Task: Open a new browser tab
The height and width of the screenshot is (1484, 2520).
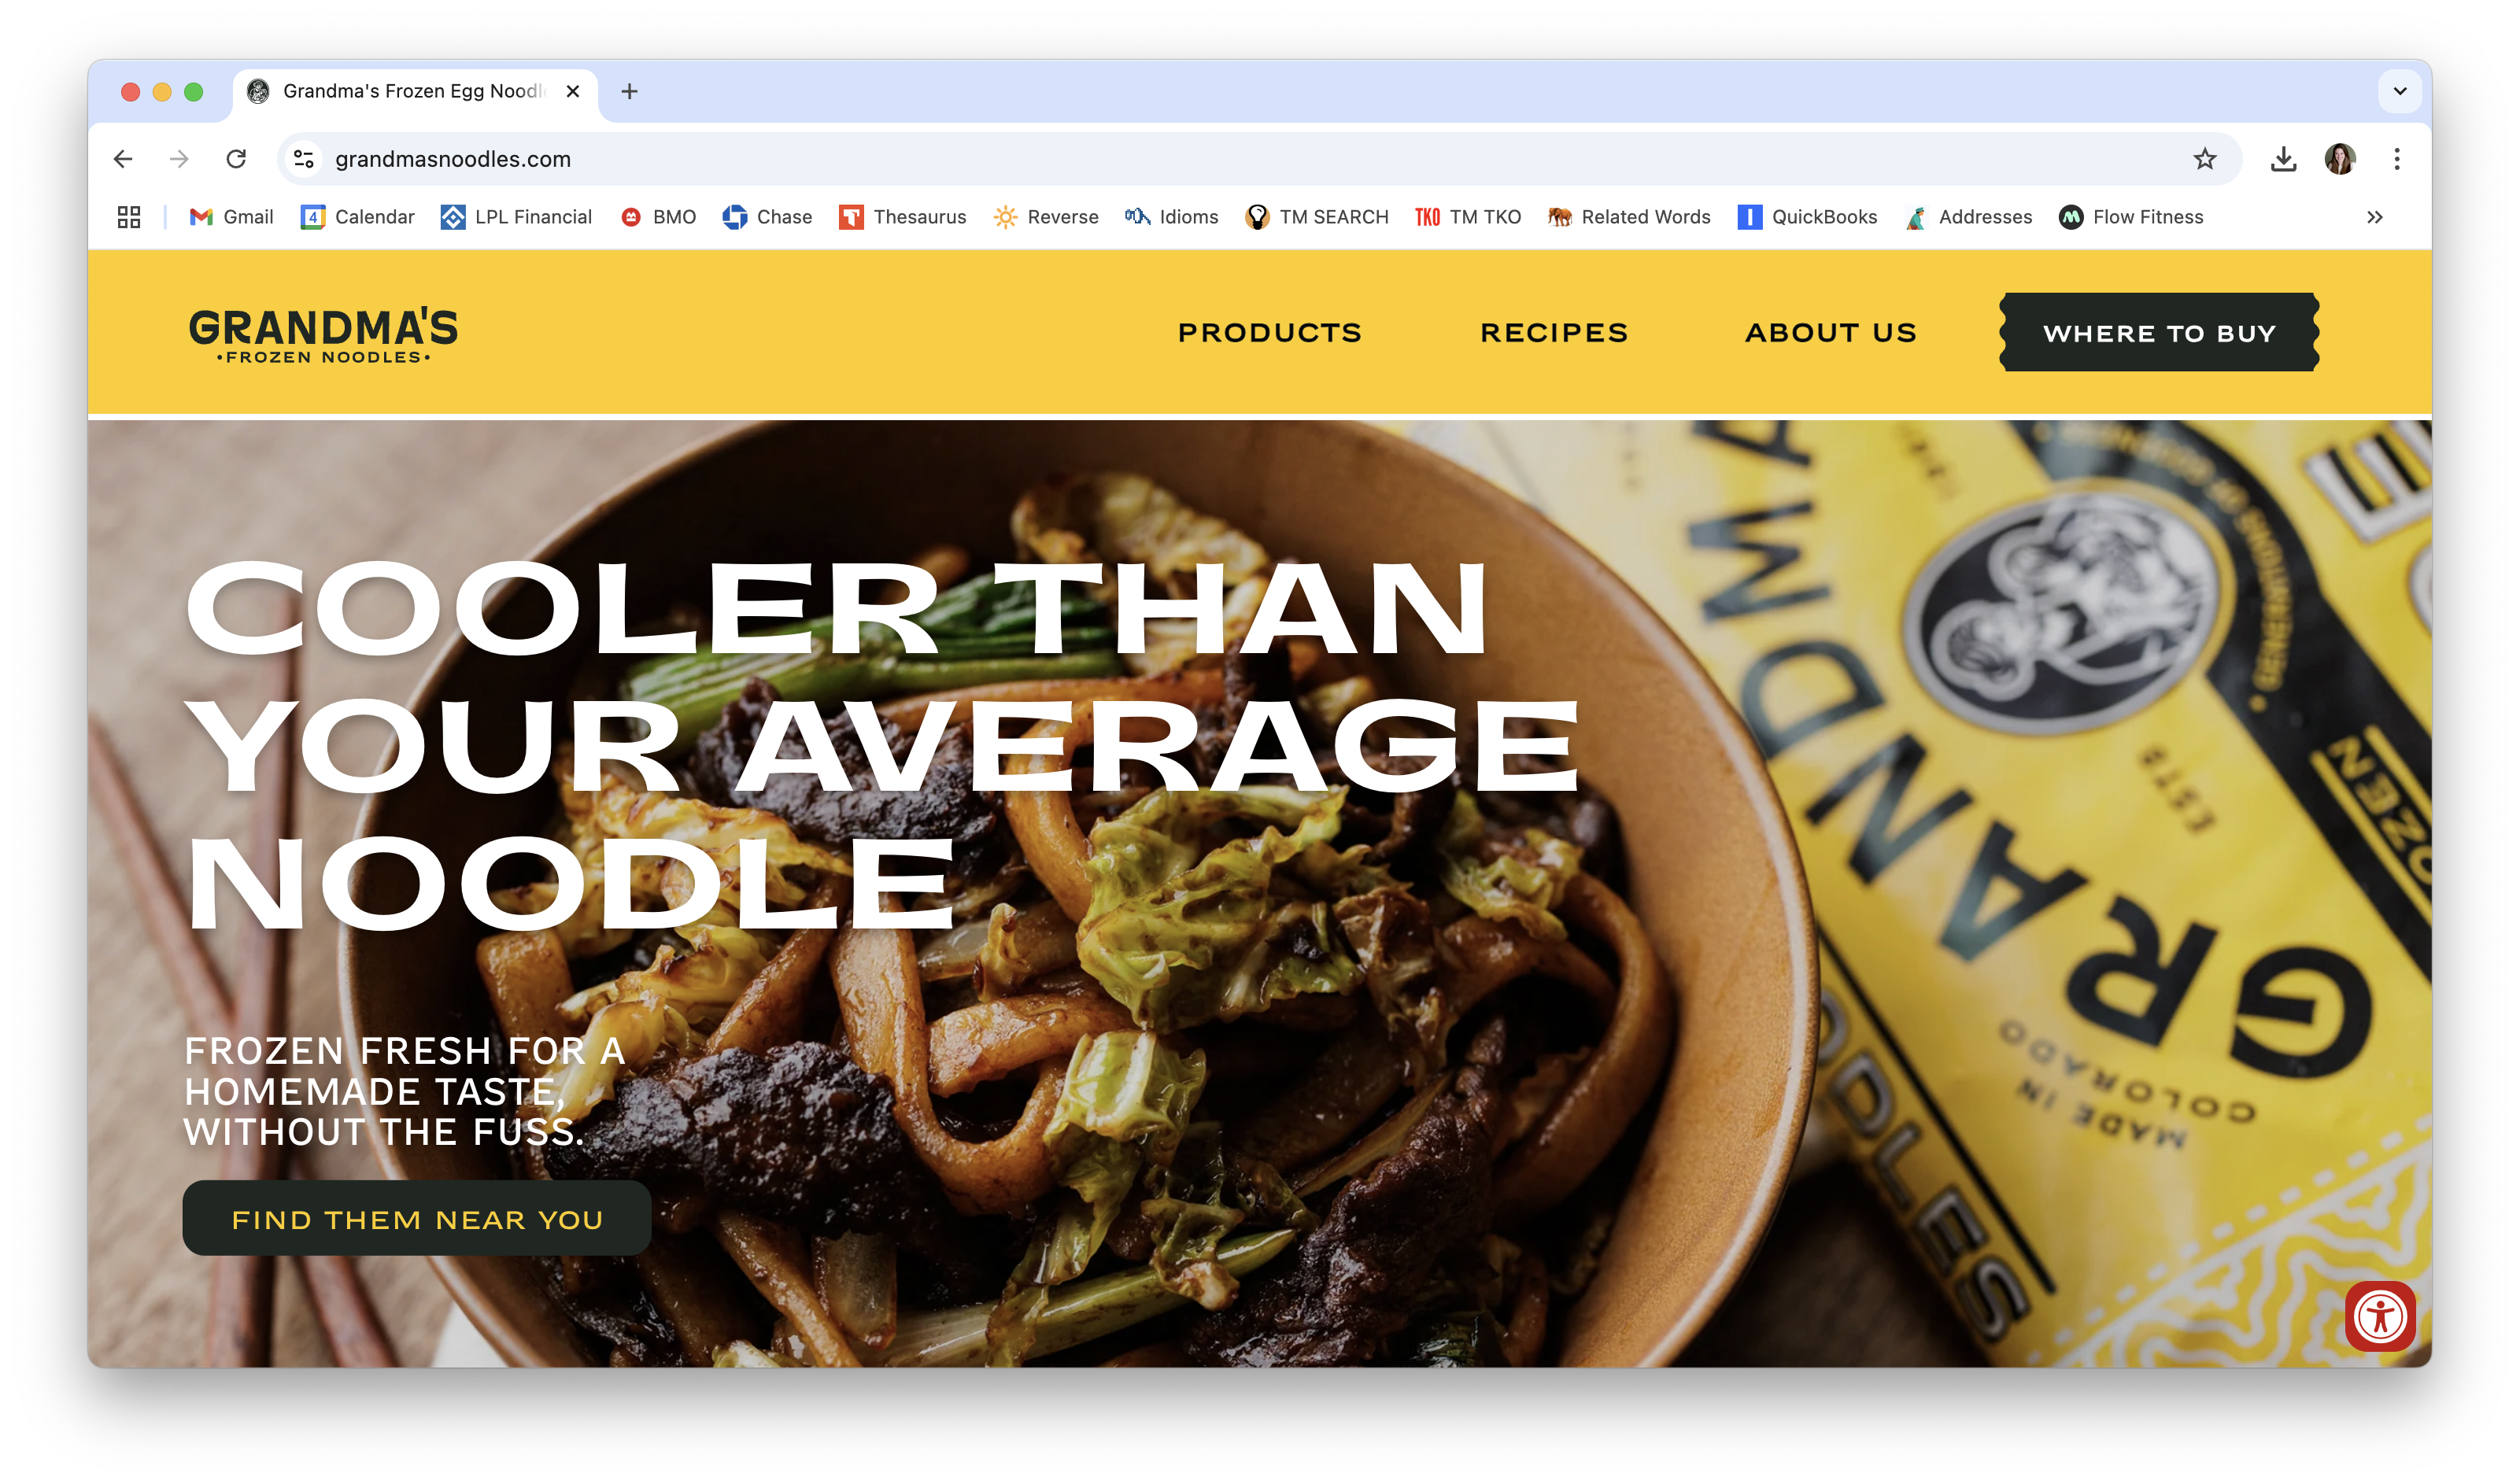Action: pyautogui.click(x=629, y=91)
